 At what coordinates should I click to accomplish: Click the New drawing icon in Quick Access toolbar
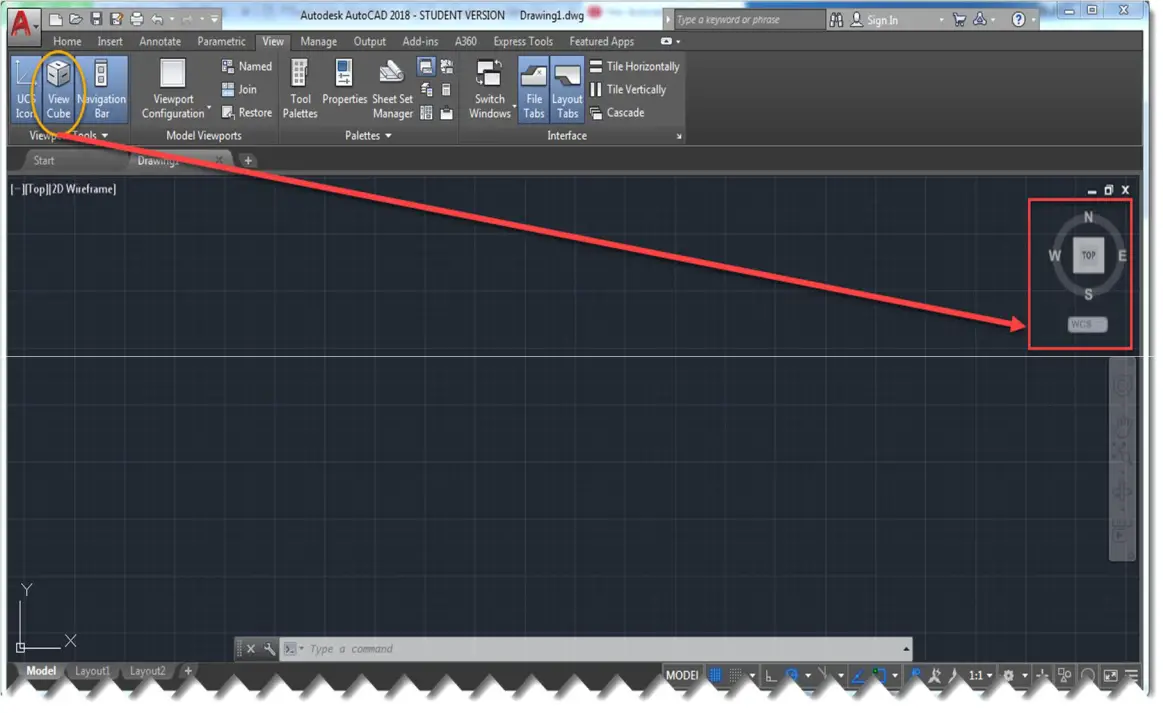56,19
